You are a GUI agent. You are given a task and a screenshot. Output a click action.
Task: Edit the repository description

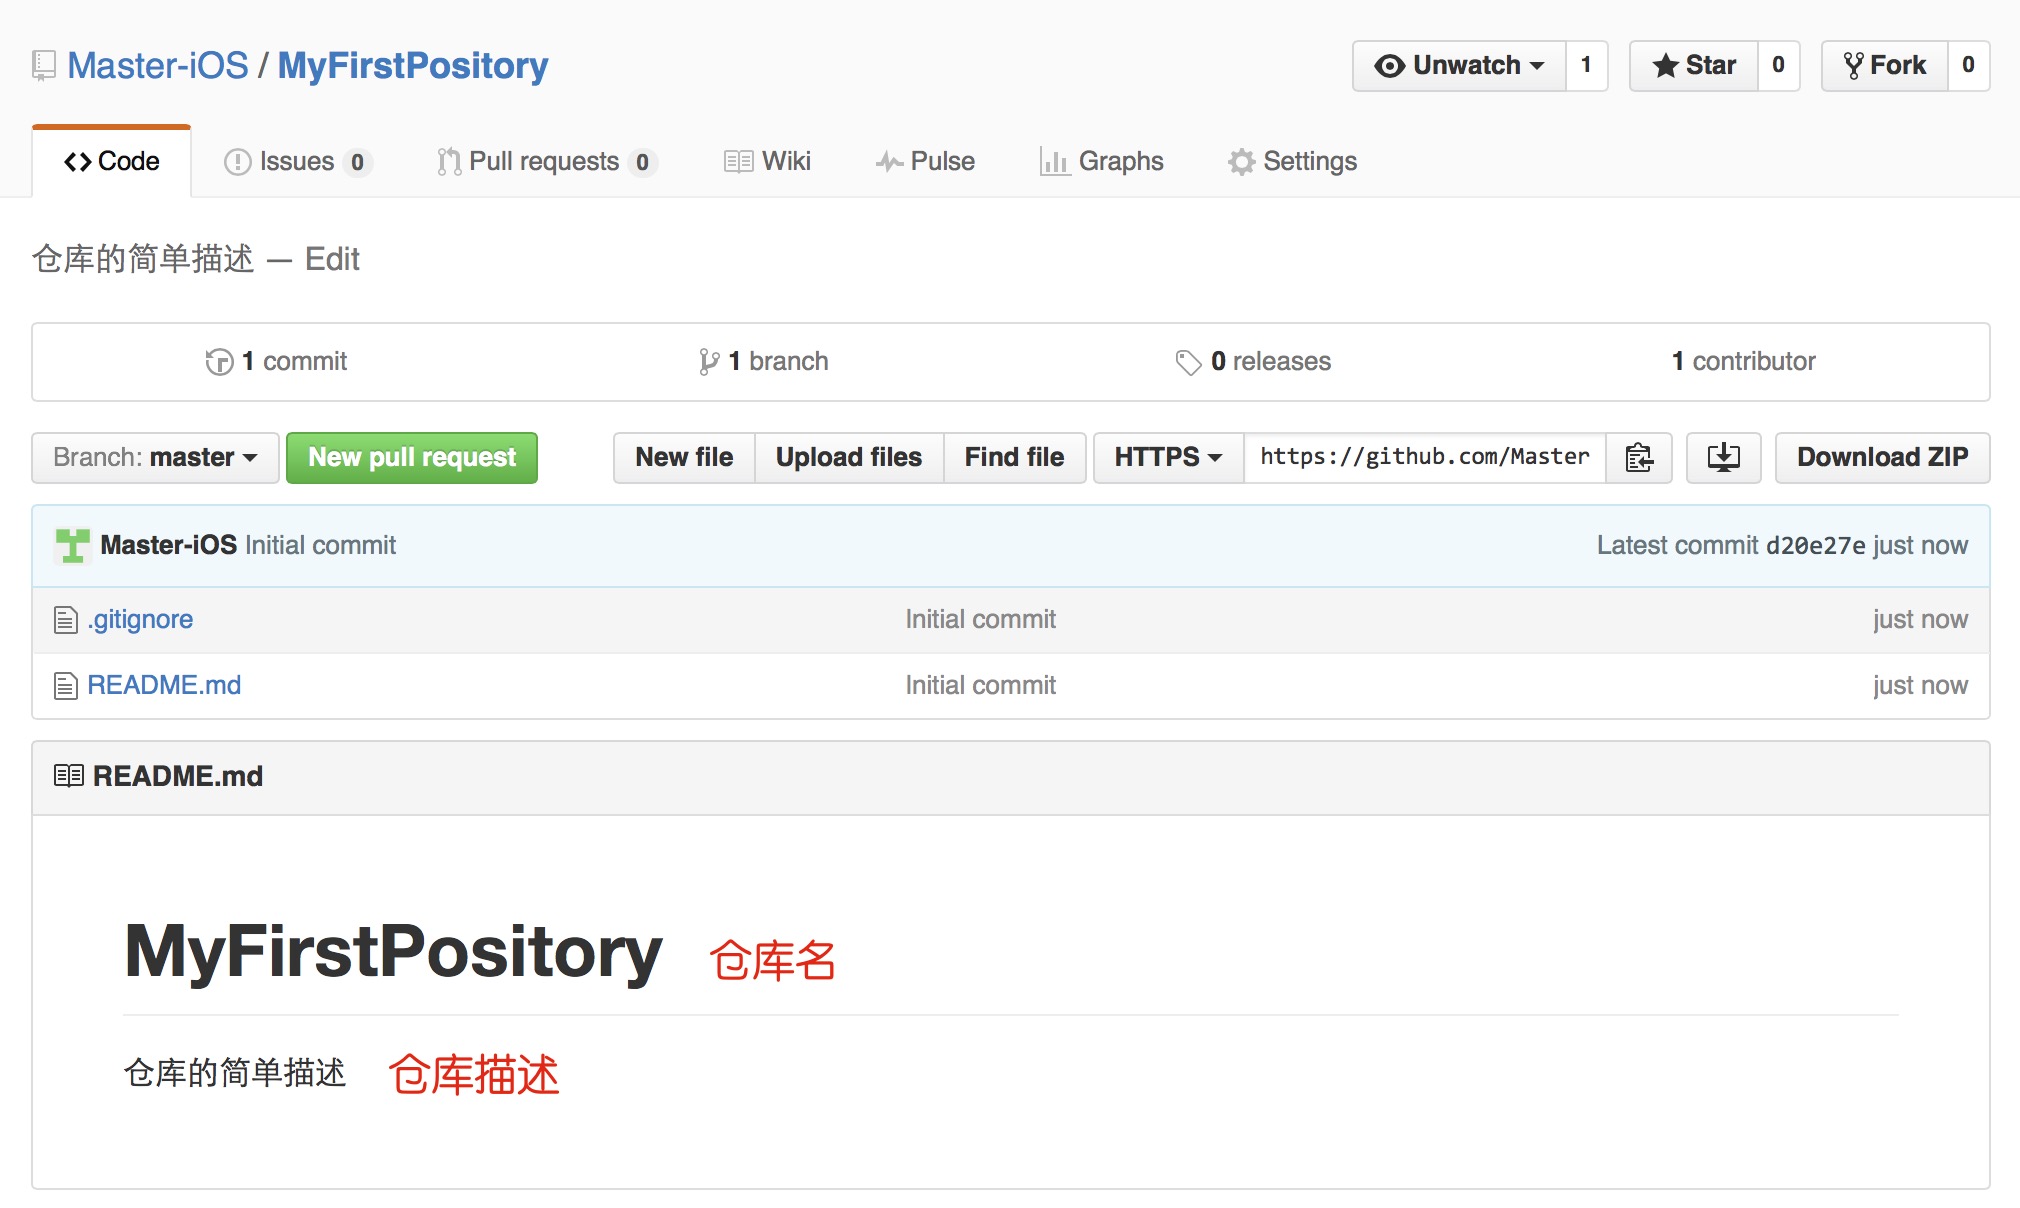(332, 259)
